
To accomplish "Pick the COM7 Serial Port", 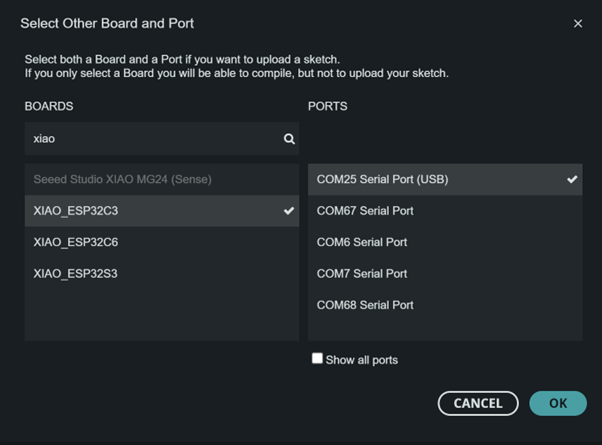I will (x=445, y=274).
